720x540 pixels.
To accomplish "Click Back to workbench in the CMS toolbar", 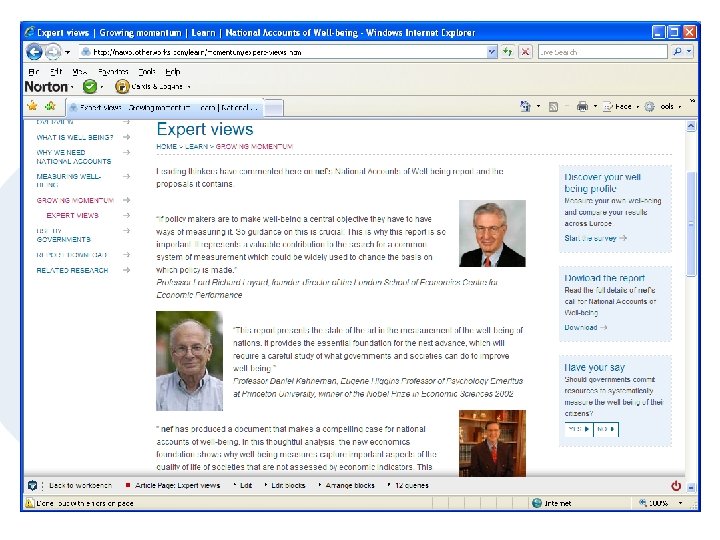I will 80,485.
